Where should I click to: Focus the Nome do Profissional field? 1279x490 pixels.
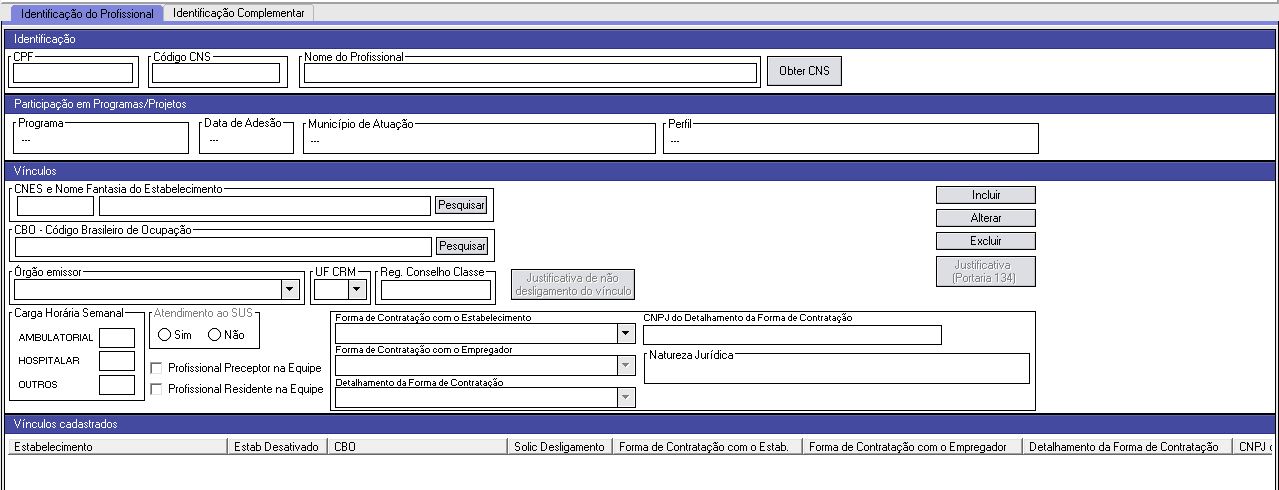coord(530,73)
